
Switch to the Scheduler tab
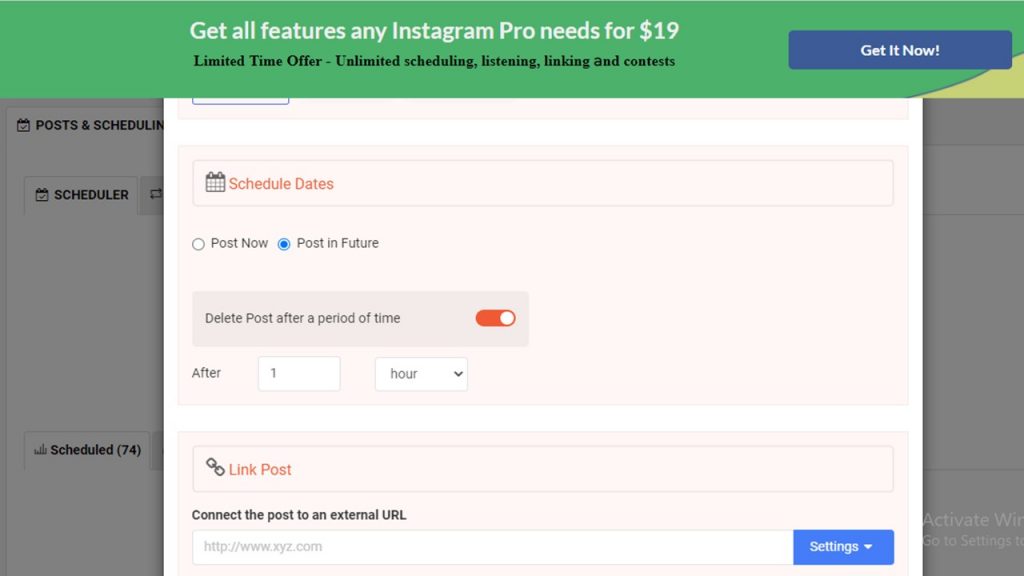coord(81,195)
